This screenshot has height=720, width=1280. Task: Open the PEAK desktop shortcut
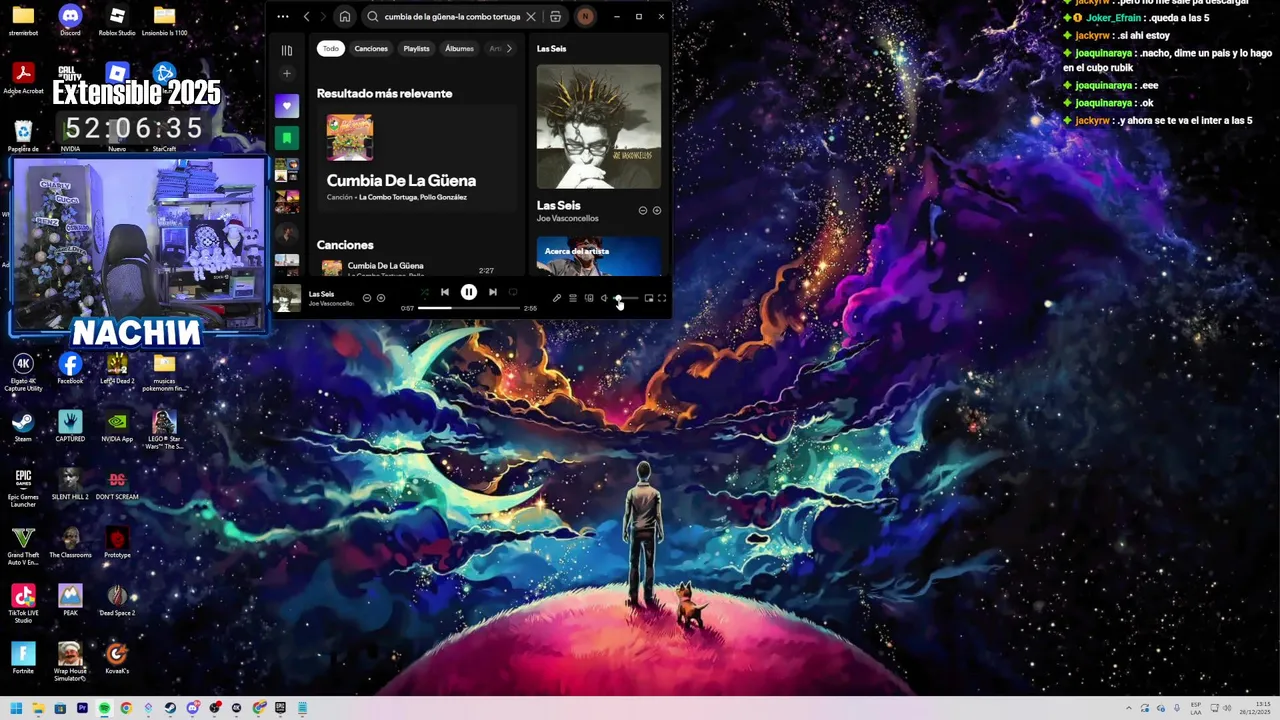click(x=70, y=600)
